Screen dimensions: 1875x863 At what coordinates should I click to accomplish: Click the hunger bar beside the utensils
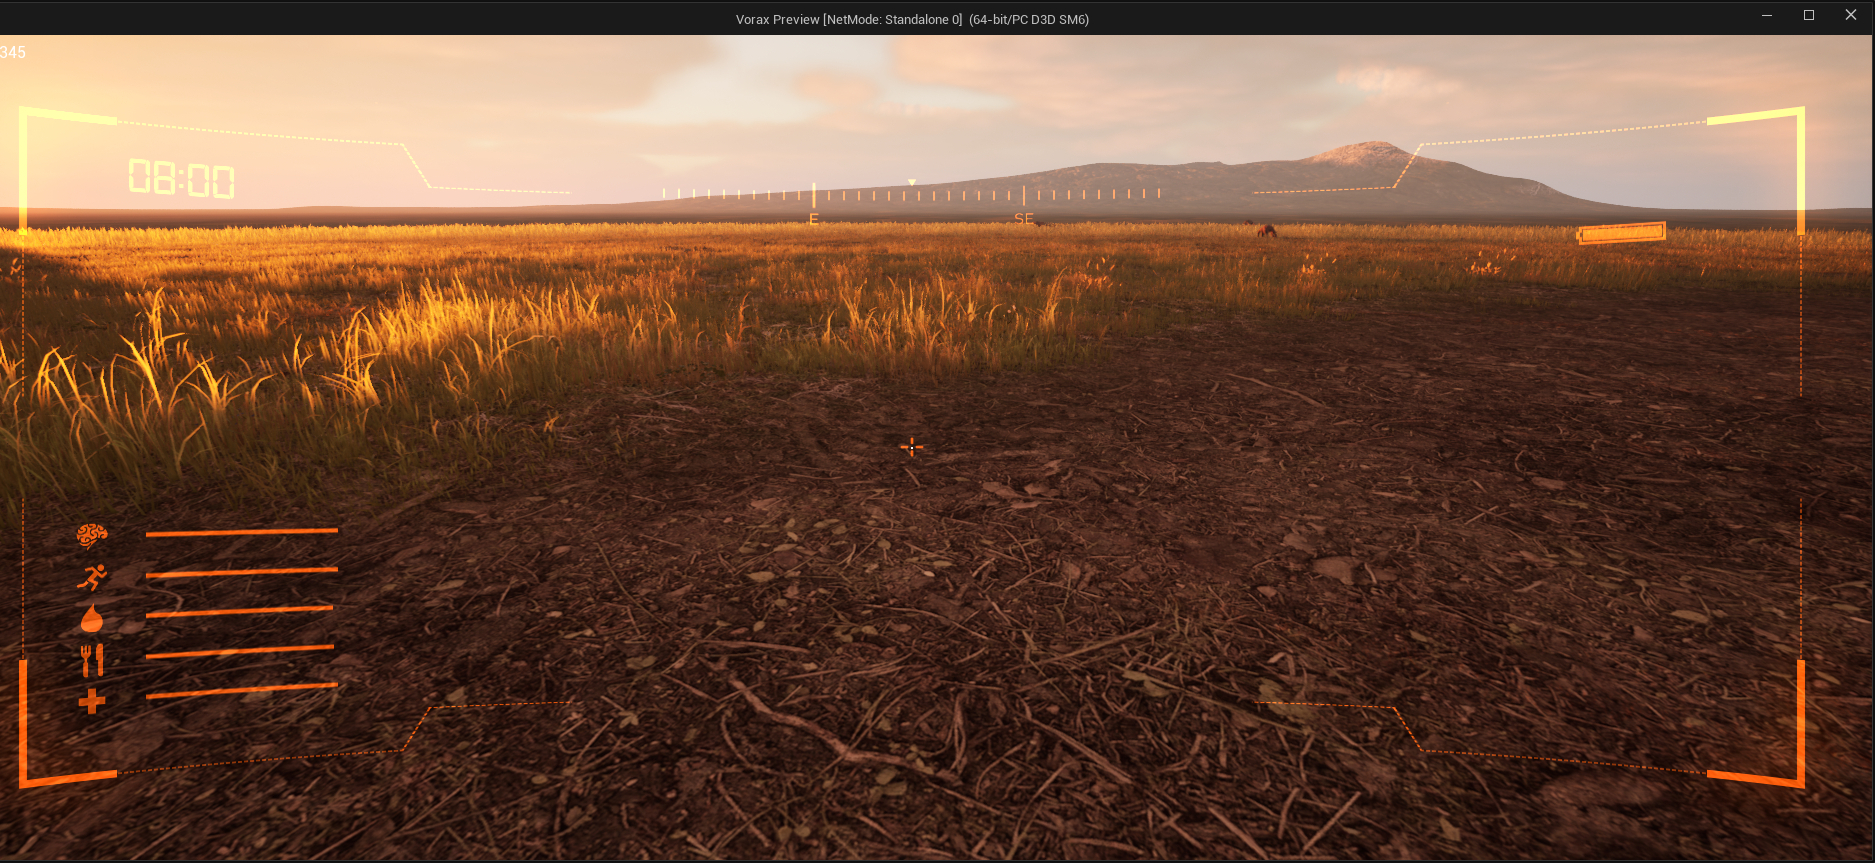coord(239,652)
